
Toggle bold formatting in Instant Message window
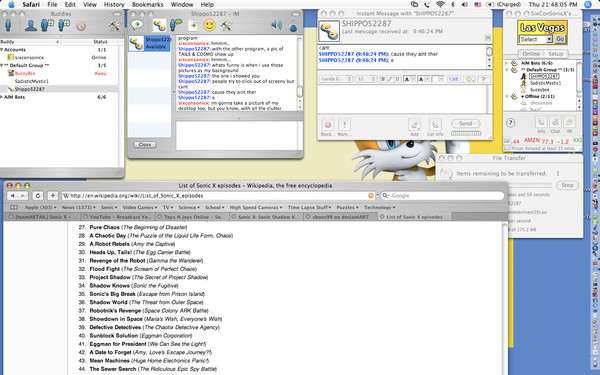pos(383,79)
